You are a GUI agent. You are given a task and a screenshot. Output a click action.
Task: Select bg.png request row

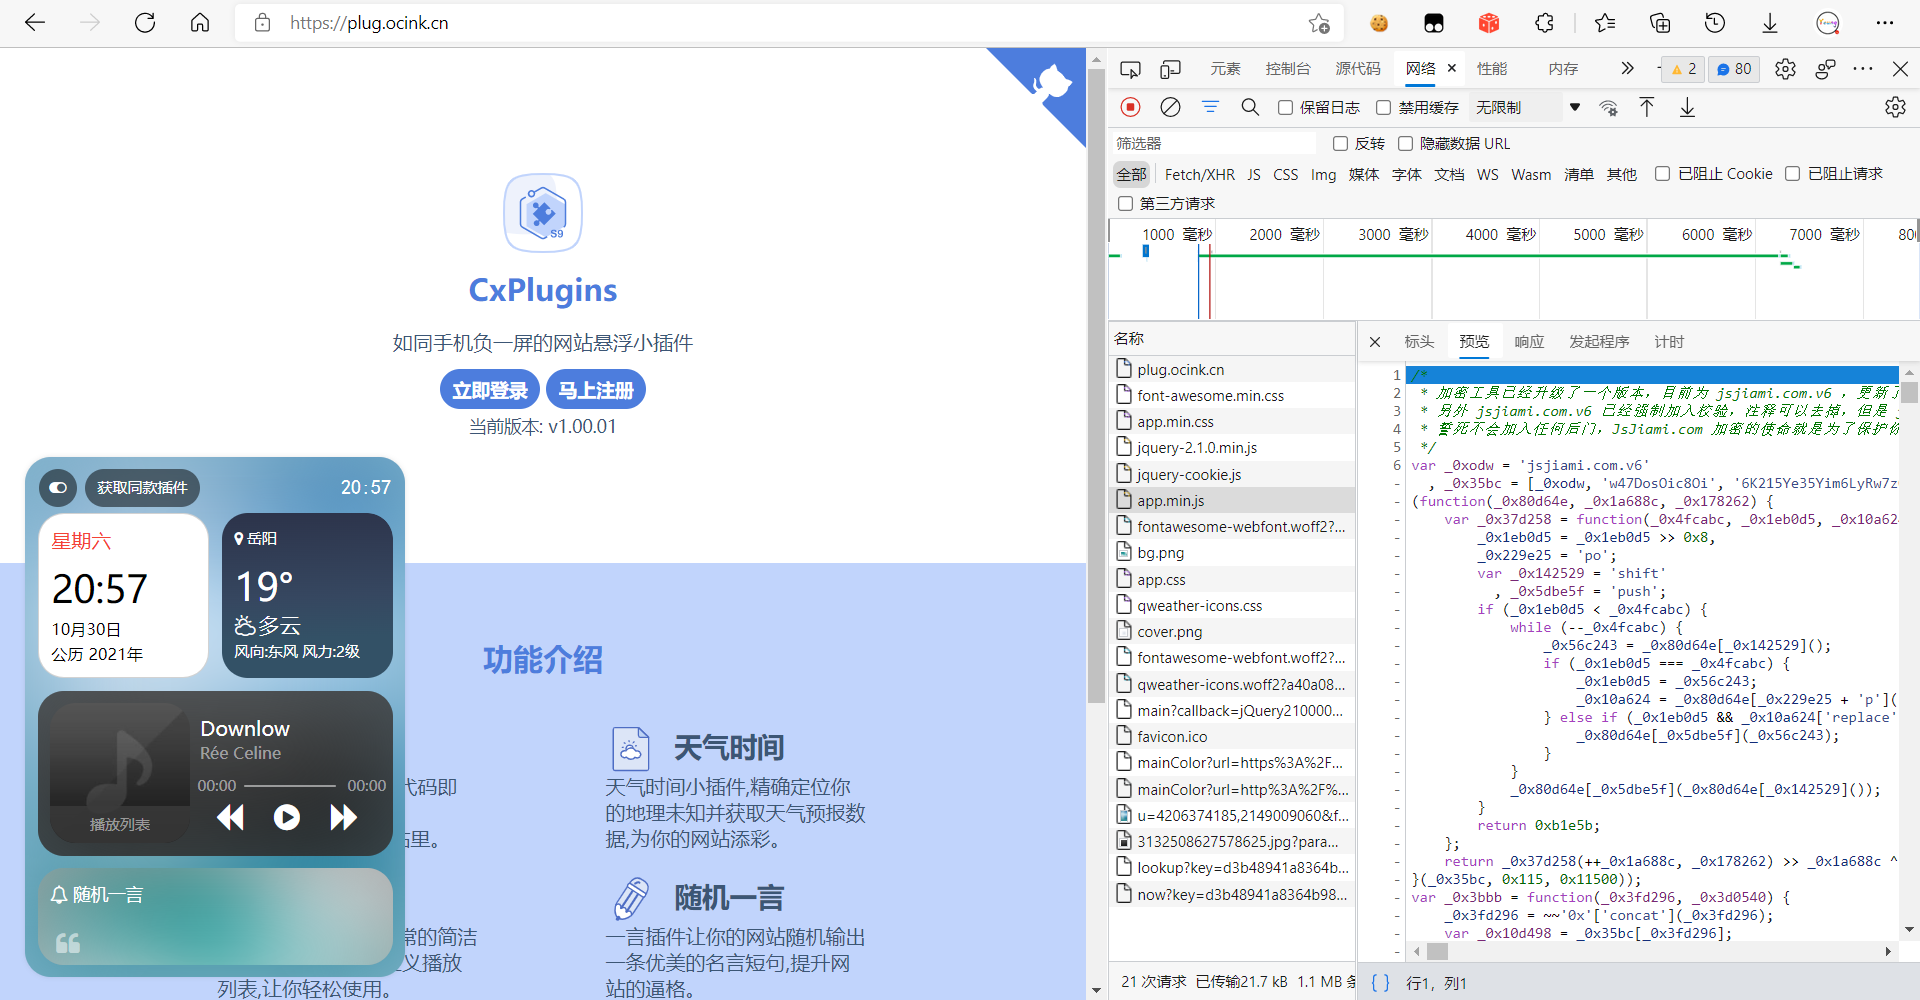coord(1232,553)
